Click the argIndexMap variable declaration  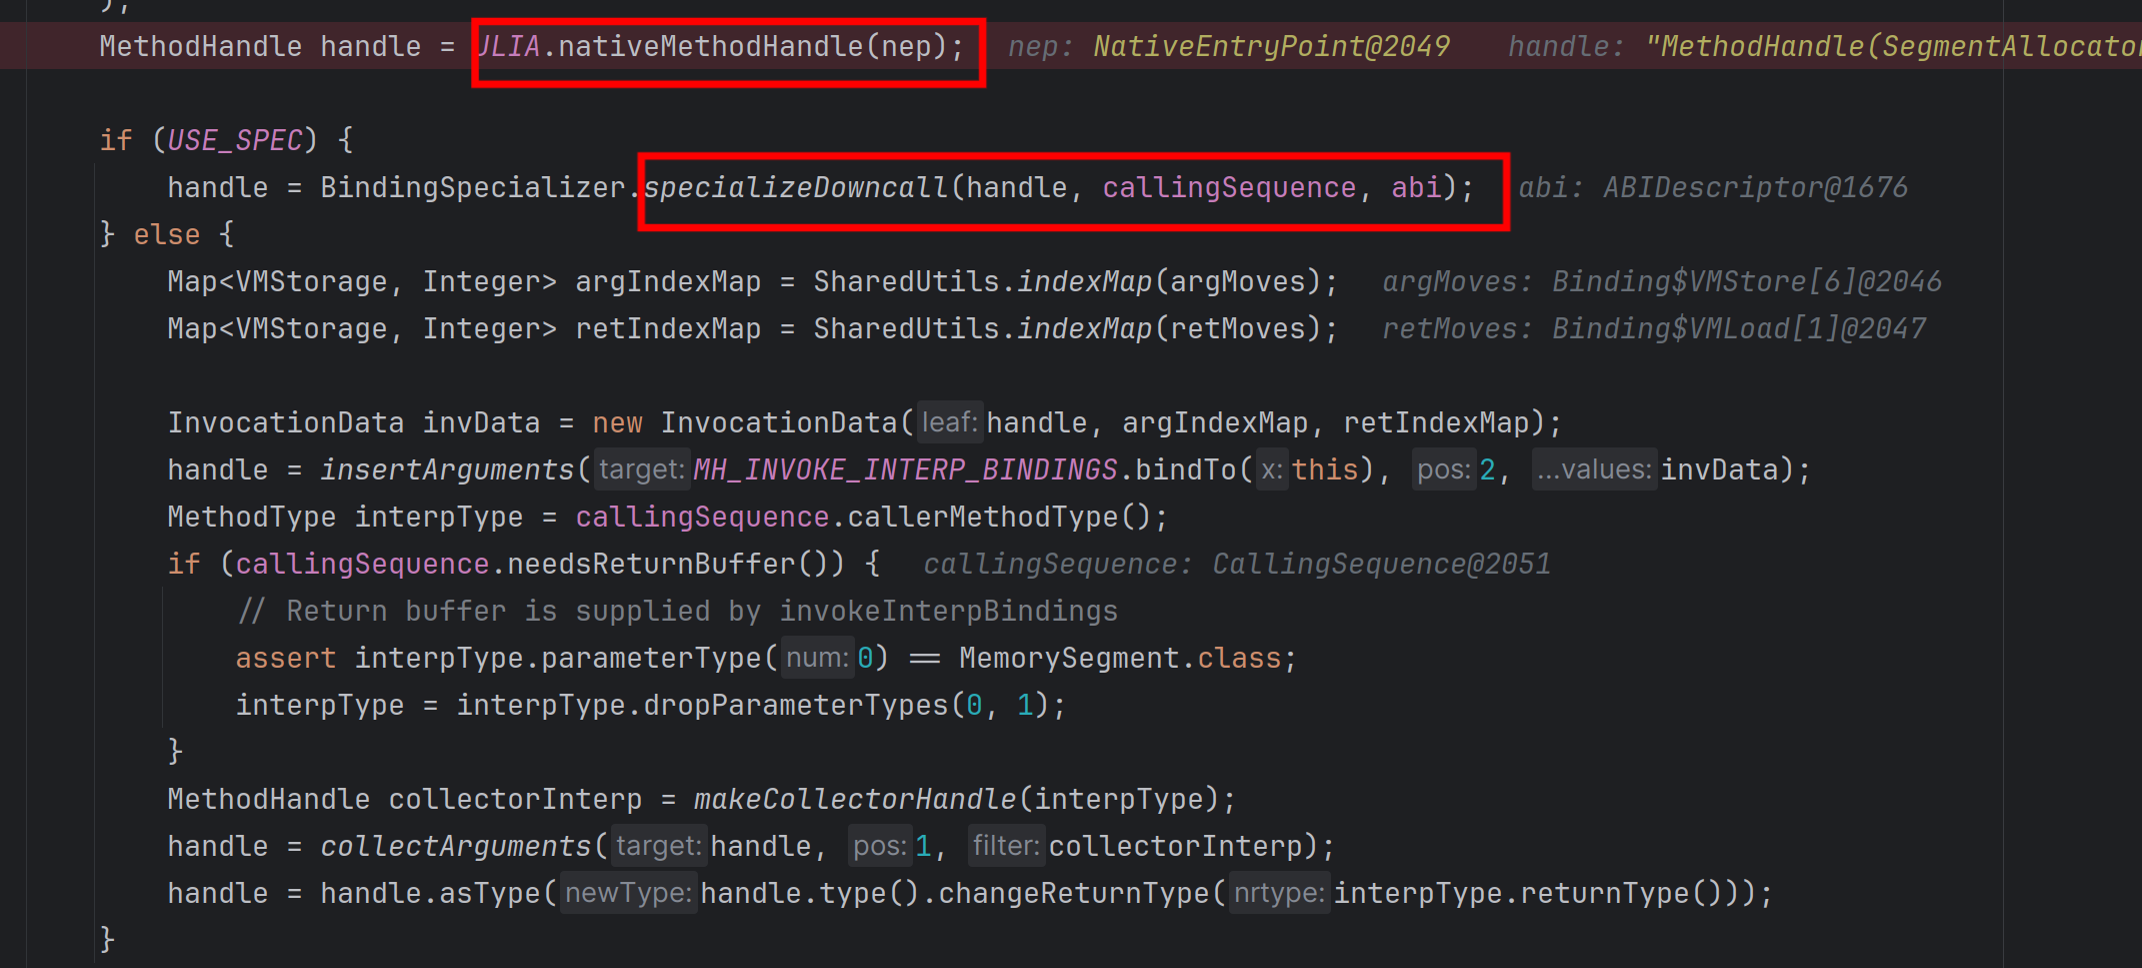tap(668, 281)
